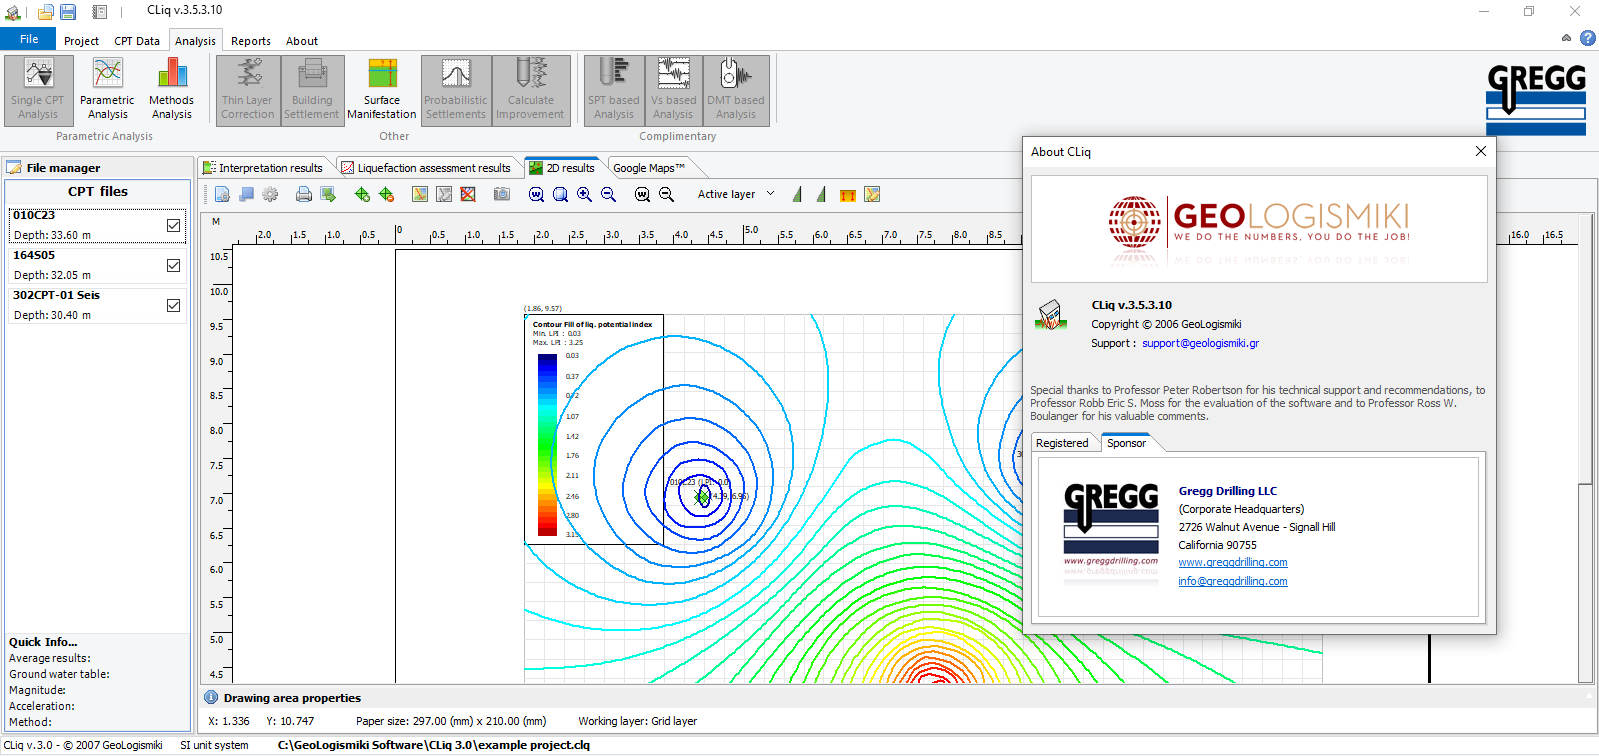This screenshot has height=756, width=1599.
Task: Take snapshot with camera icon
Action: [502, 195]
